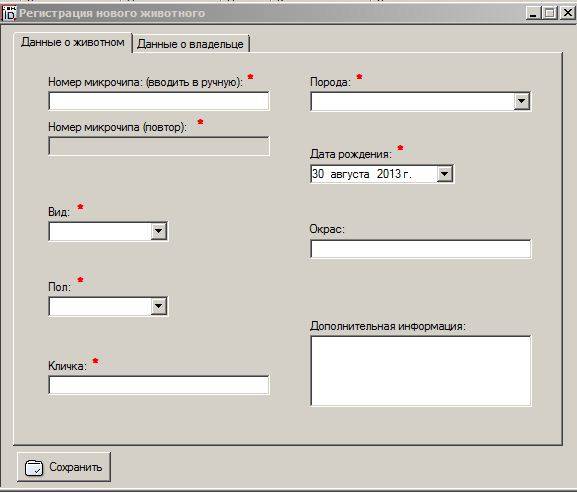Viewport: 577px width, 493px height.
Task: Click the app ID icon in title bar
Action: click(x=9, y=13)
